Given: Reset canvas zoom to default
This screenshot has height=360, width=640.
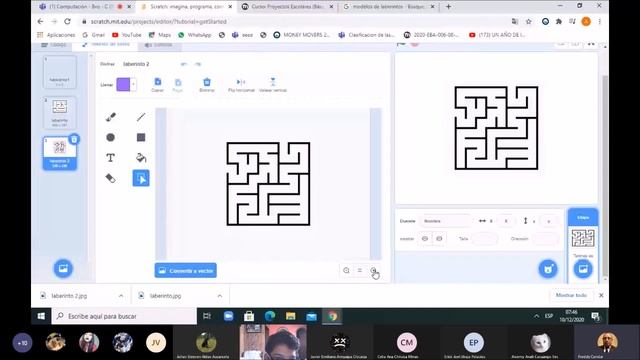Looking at the screenshot, I should pyautogui.click(x=360, y=270).
